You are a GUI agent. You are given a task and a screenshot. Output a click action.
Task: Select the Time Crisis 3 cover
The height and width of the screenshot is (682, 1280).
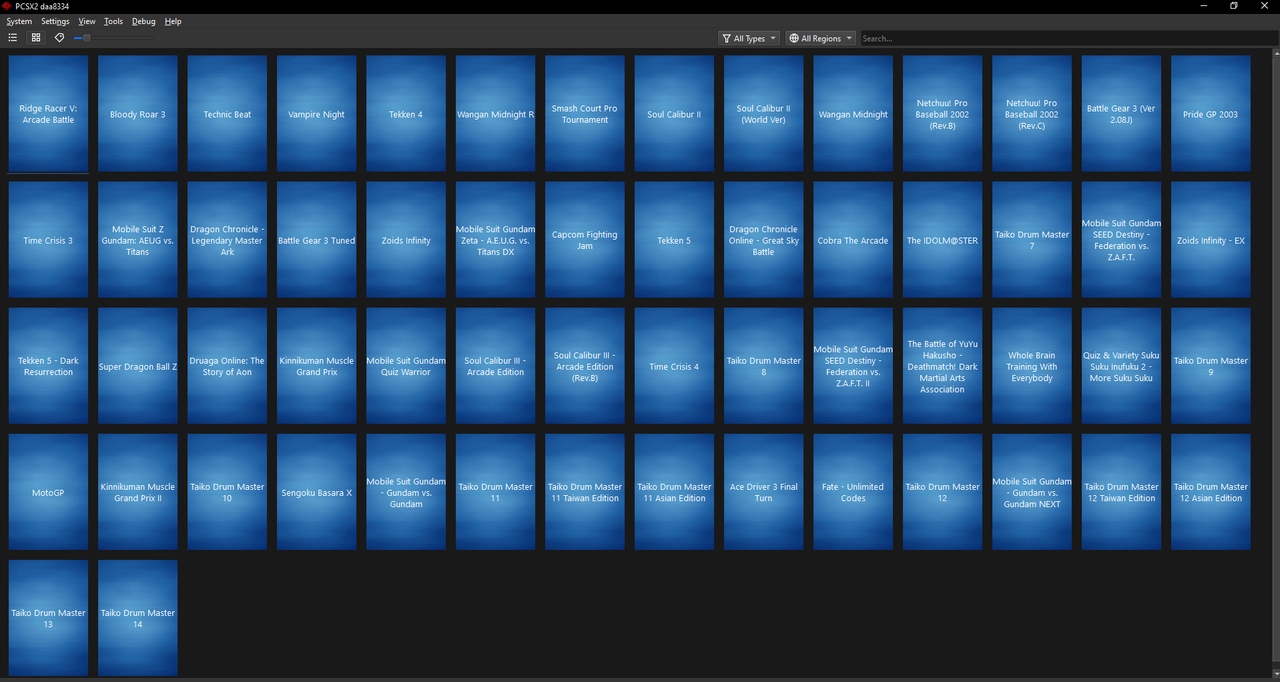(x=48, y=240)
